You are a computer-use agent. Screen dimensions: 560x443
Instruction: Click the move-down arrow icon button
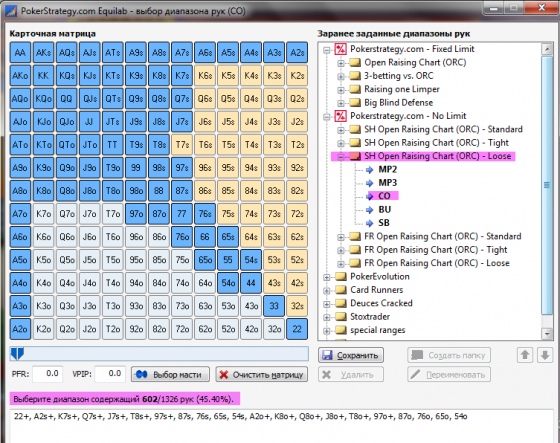point(545,355)
